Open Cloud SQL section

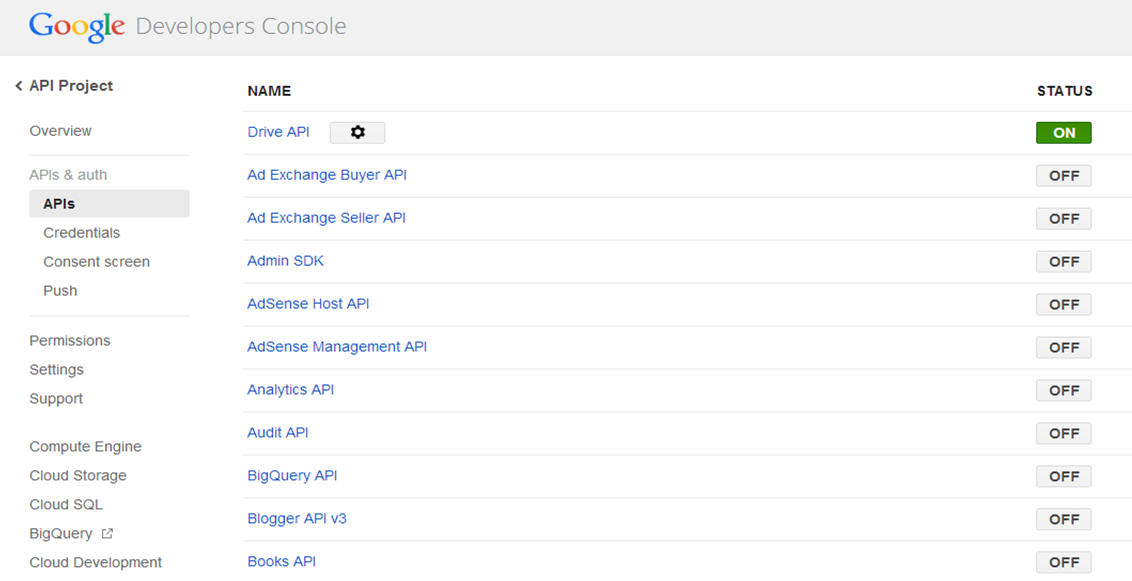(x=66, y=504)
